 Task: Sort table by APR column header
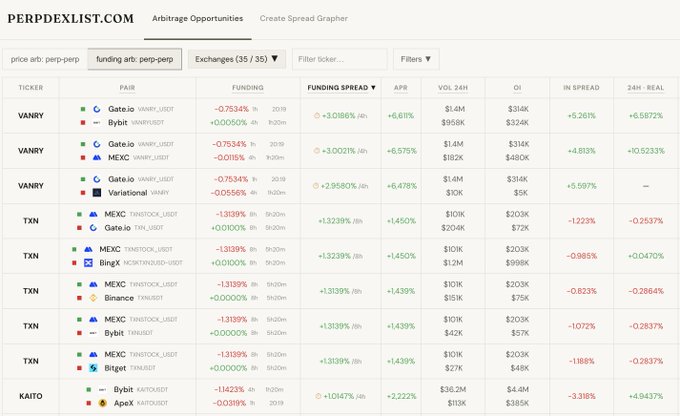(x=401, y=88)
